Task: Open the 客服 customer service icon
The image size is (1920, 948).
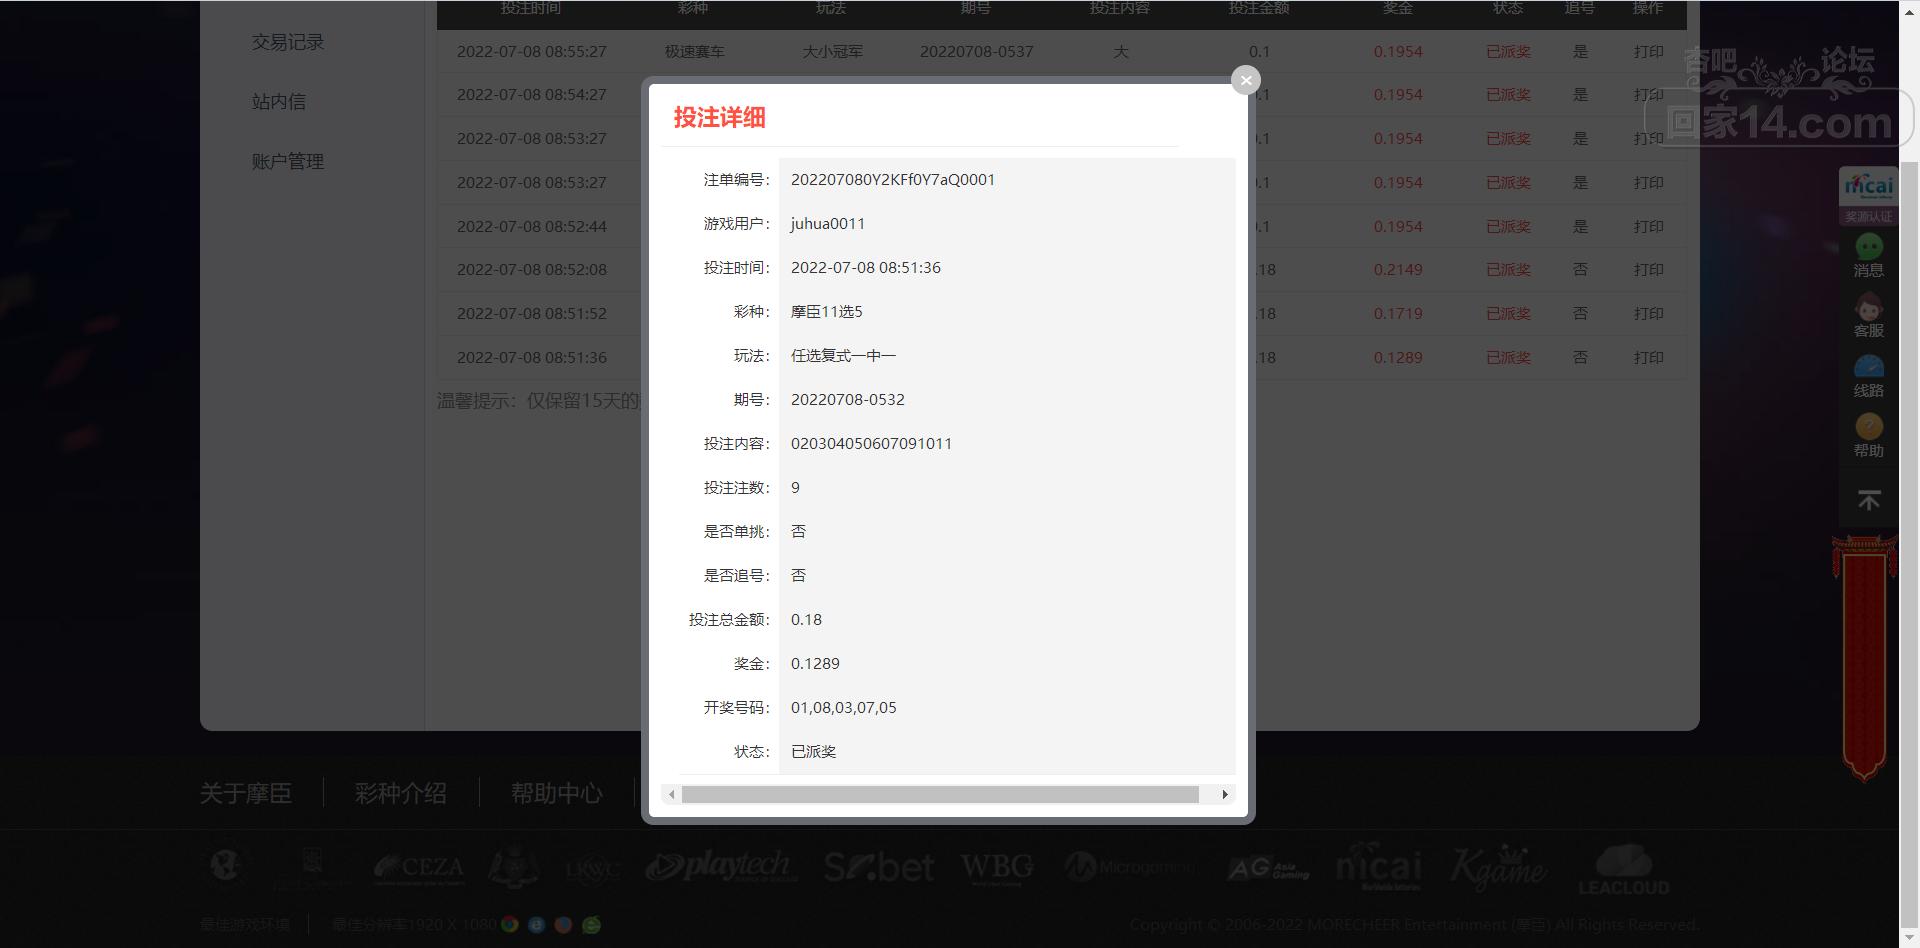Action: [1868, 316]
